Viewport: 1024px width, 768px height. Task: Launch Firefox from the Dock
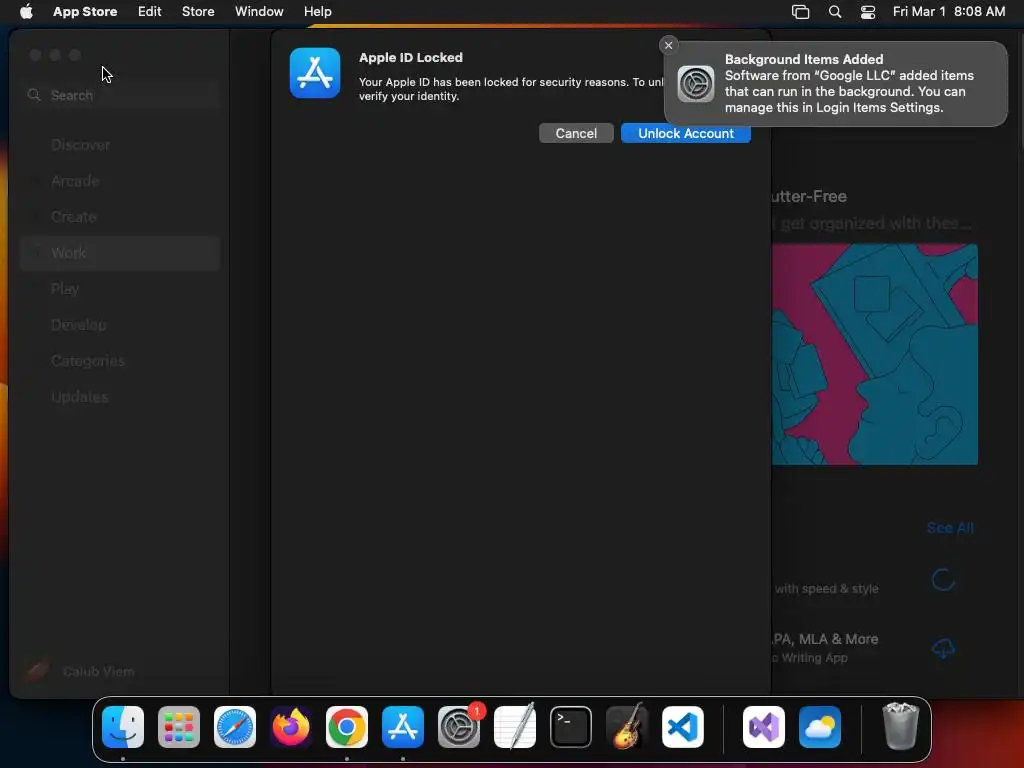291,727
